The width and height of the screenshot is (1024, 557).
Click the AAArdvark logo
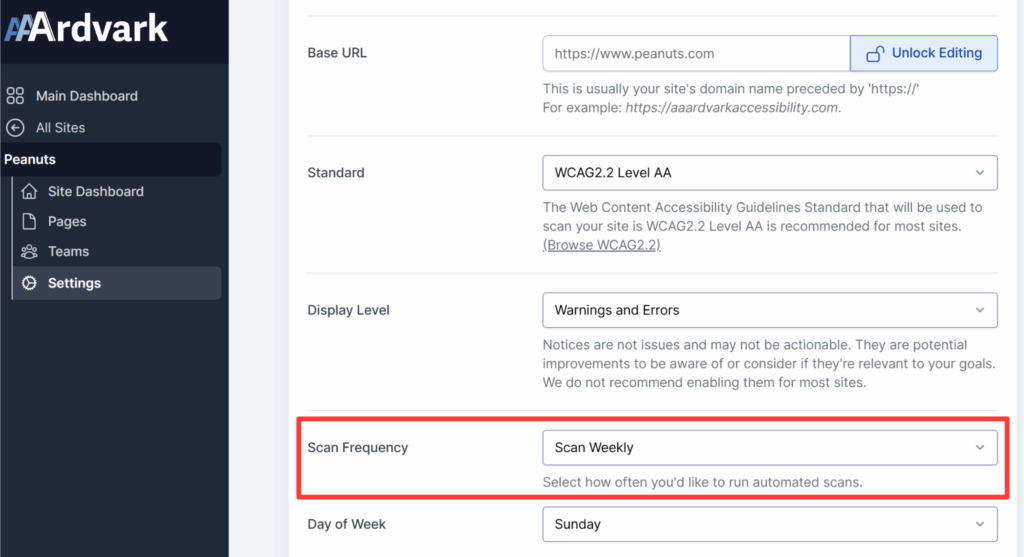(86, 28)
